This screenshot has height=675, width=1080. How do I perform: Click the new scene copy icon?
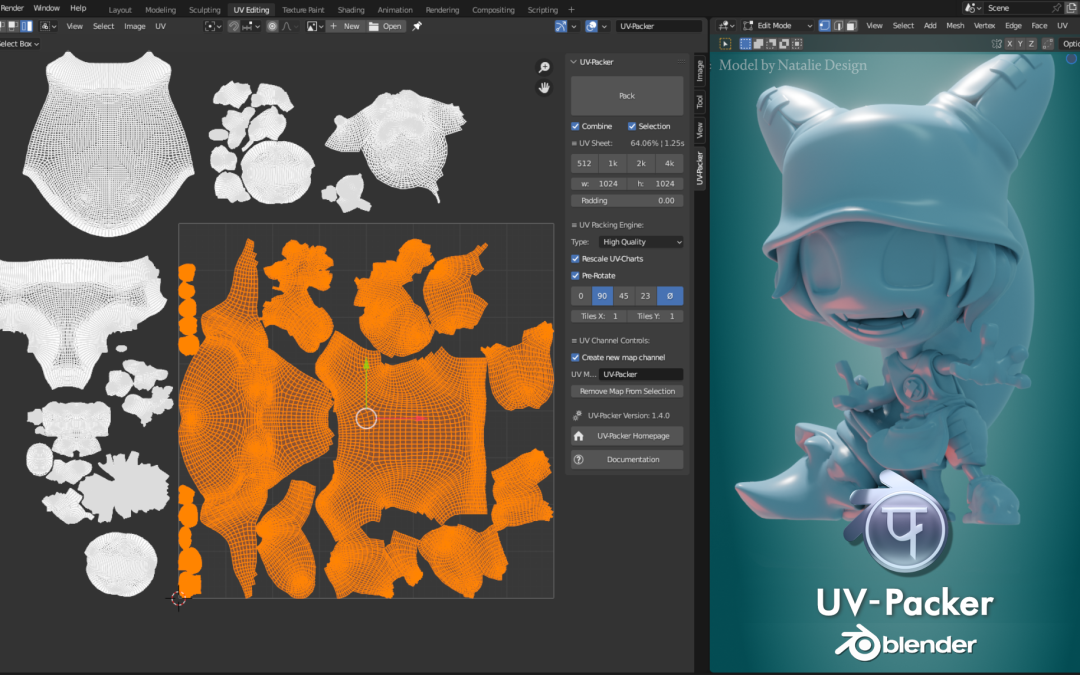[1071, 8]
